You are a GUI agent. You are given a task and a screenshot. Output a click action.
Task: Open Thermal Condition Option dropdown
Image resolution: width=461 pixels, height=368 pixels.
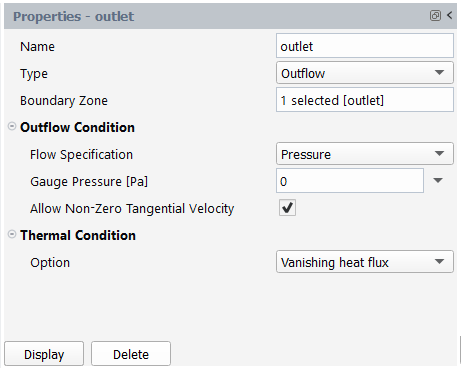tap(365, 262)
